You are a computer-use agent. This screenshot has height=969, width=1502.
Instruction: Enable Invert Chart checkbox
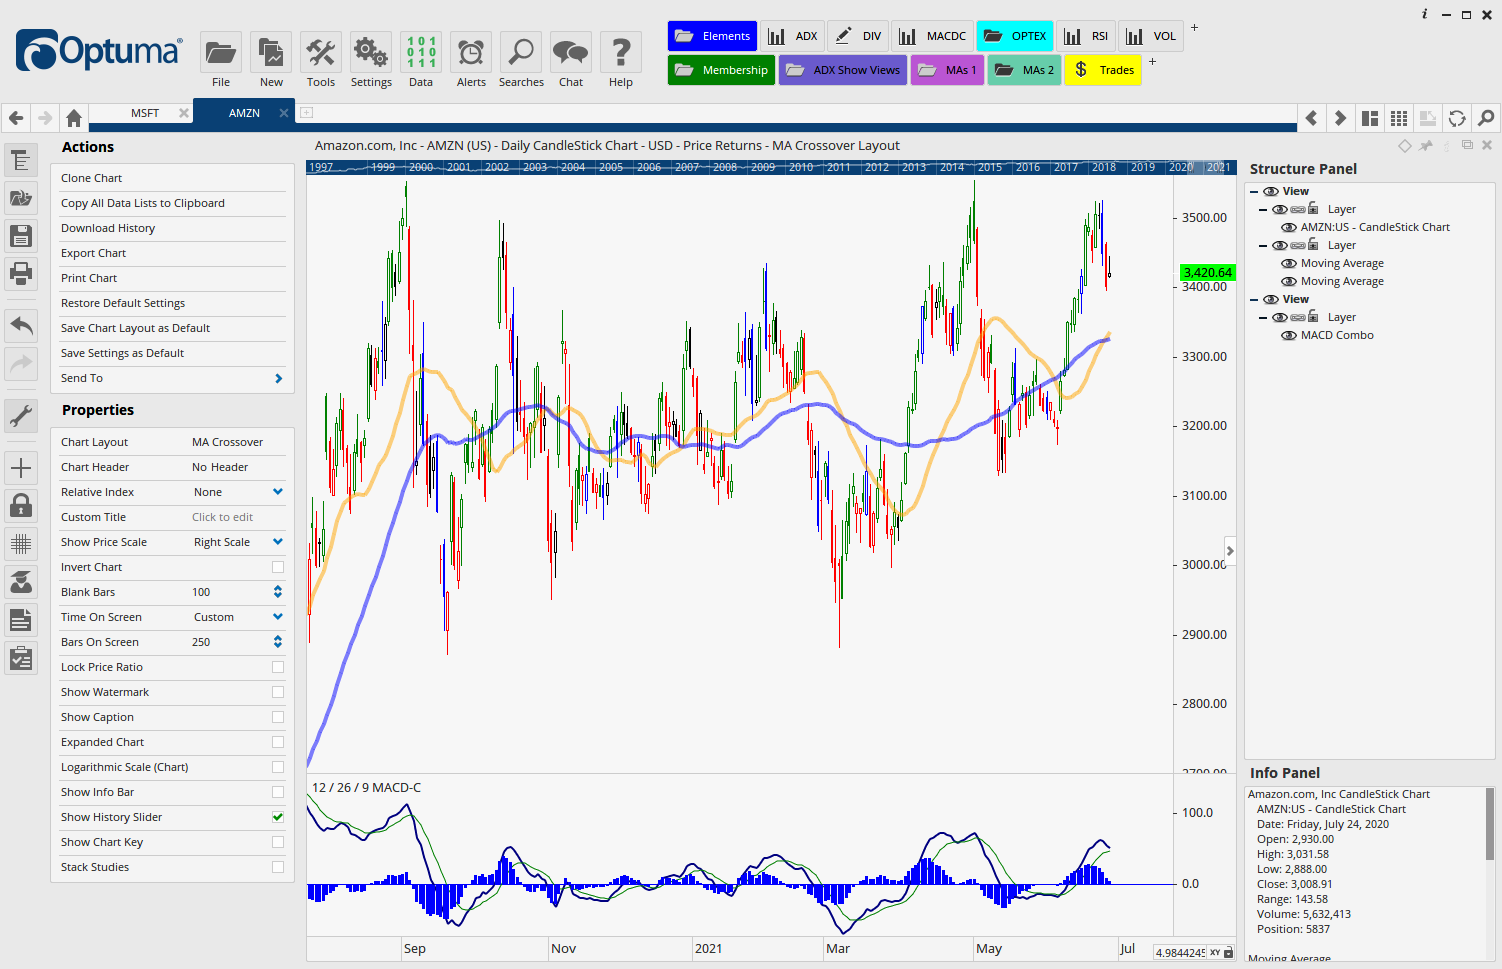point(278,567)
